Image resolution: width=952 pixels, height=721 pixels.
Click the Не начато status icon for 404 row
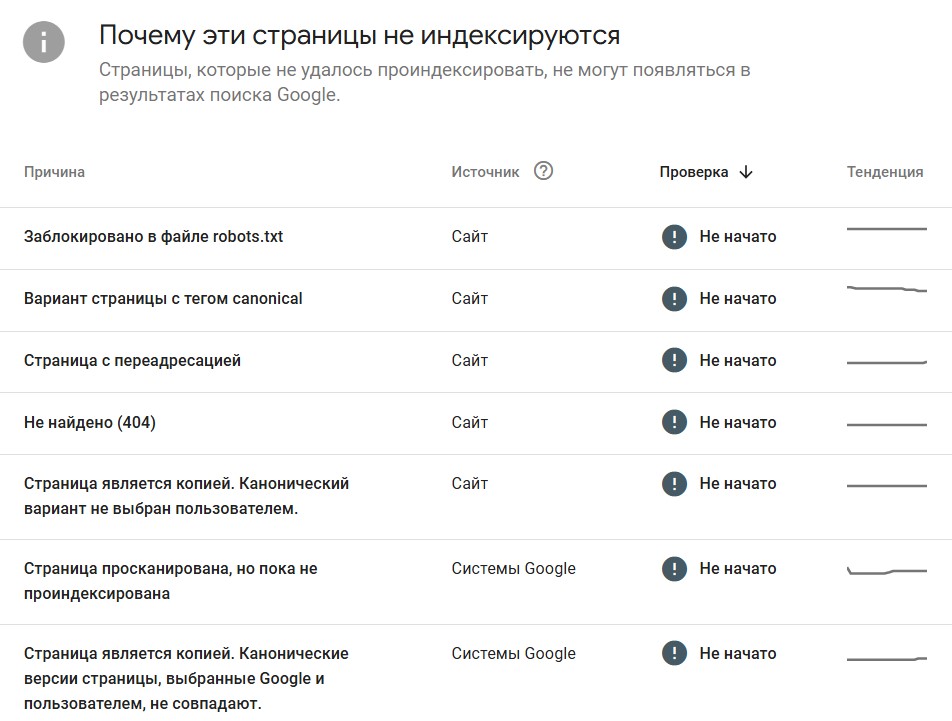[x=674, y=422]
